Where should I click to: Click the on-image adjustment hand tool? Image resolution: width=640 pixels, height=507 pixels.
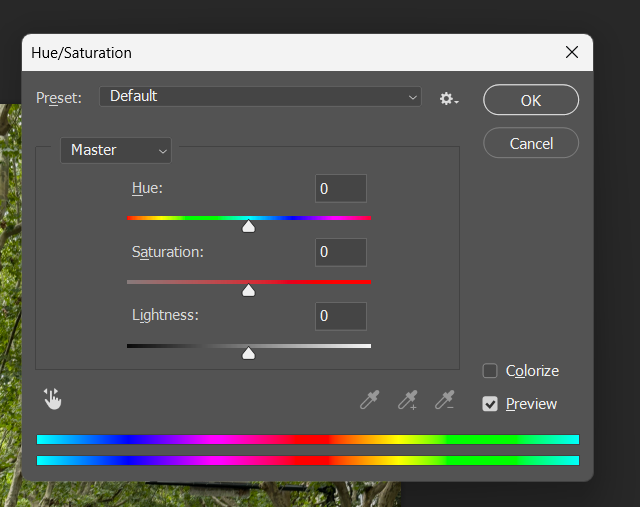coord(53,399)
